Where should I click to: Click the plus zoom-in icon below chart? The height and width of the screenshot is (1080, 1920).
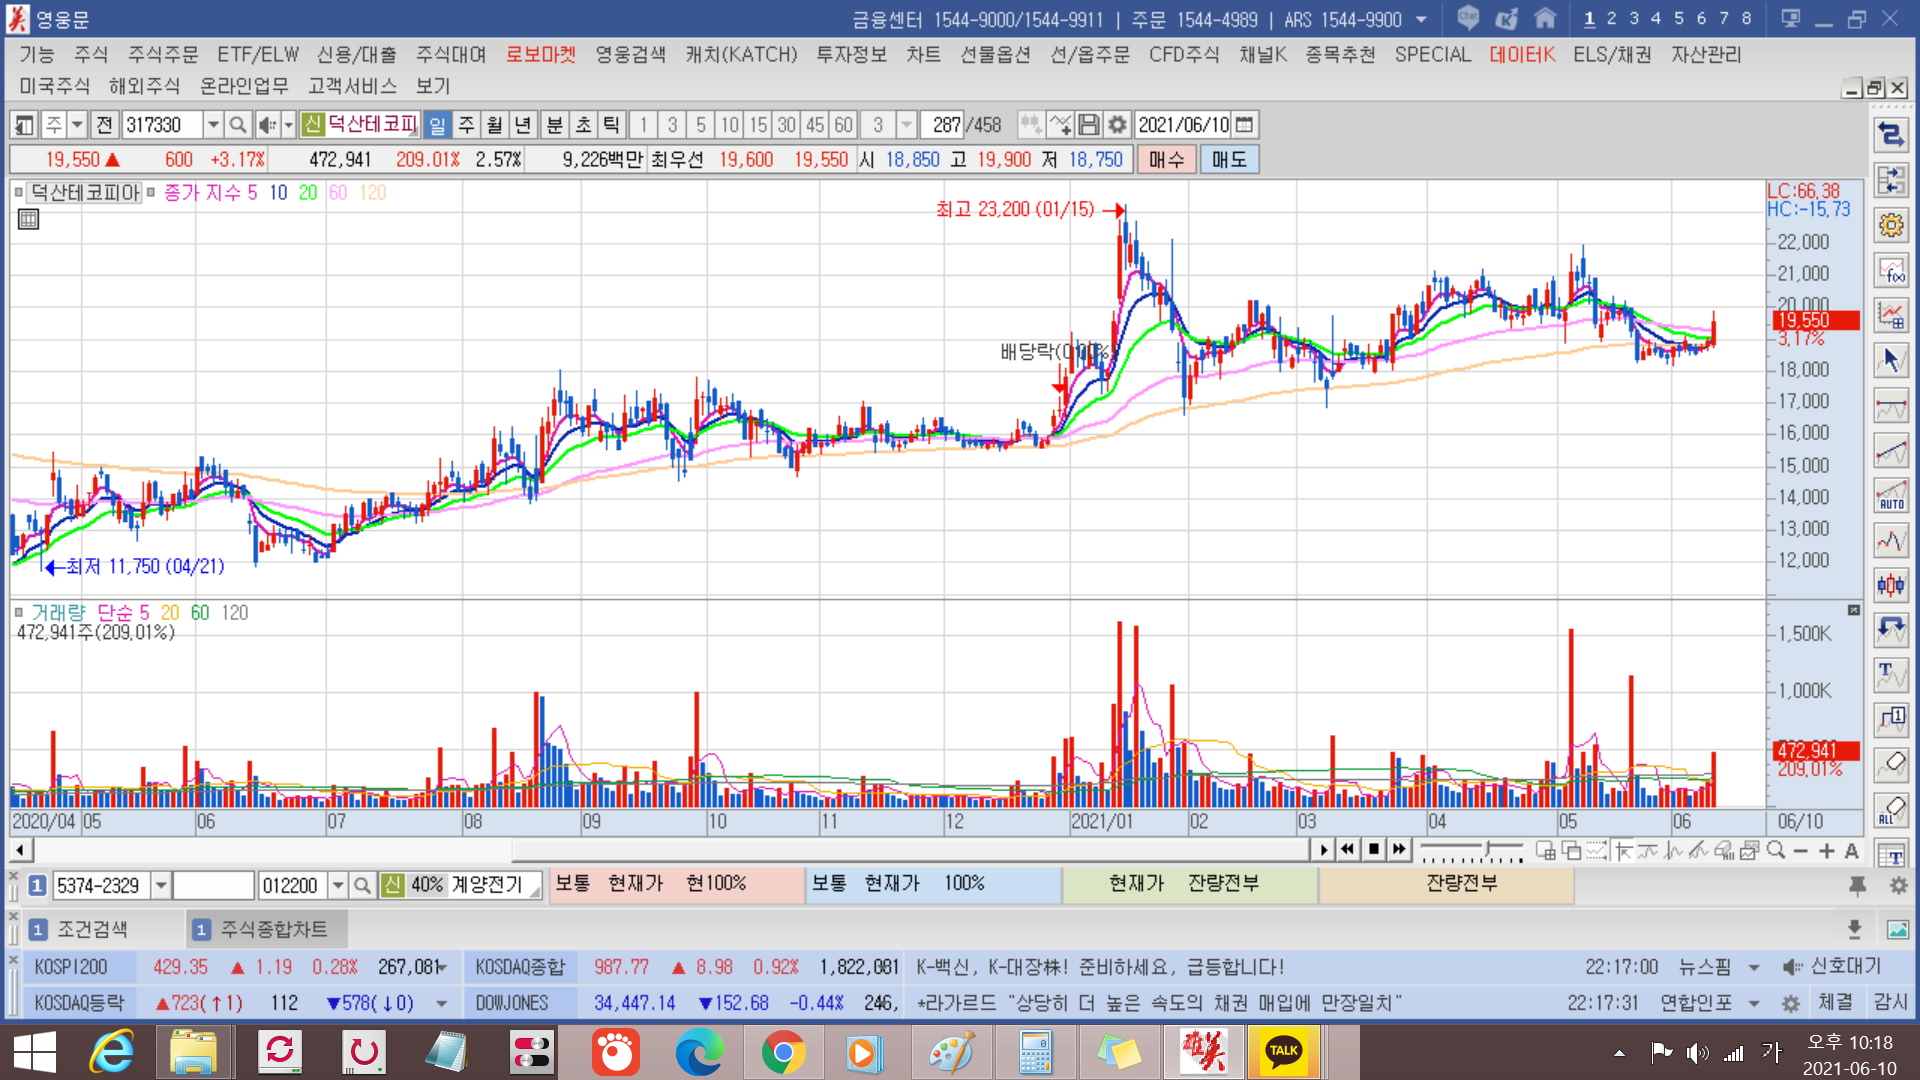[x=1826, y=851]
